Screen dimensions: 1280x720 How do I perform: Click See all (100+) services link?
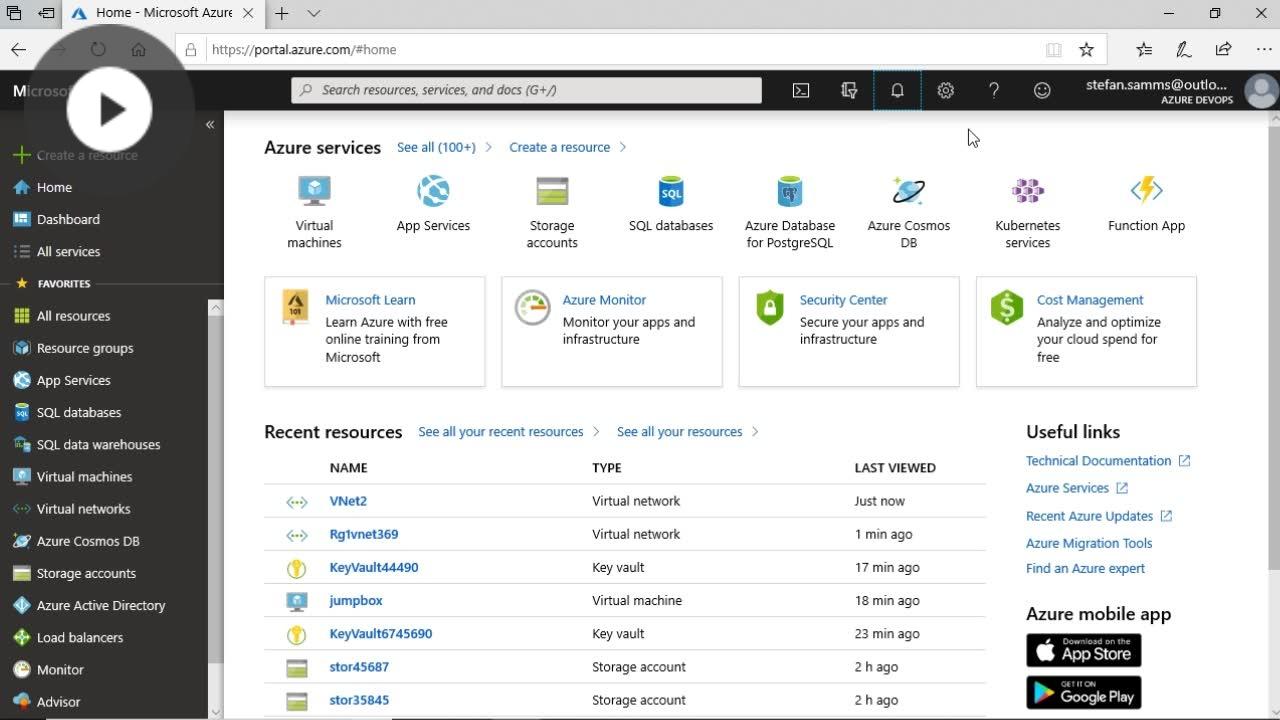(x=436, y=147)
